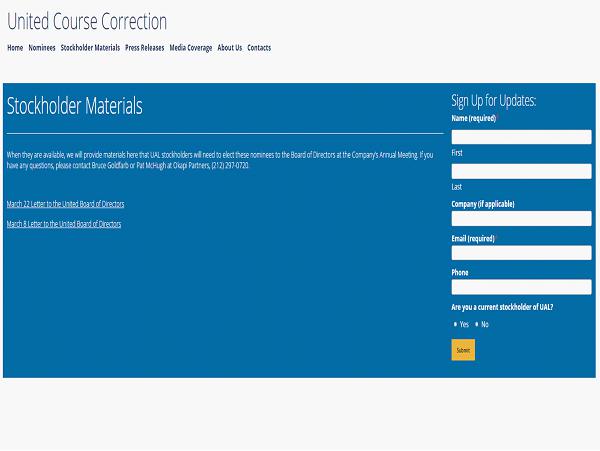Select the Company input field
The height and width of the screenshot is (451, 600).
click(521, 219)
